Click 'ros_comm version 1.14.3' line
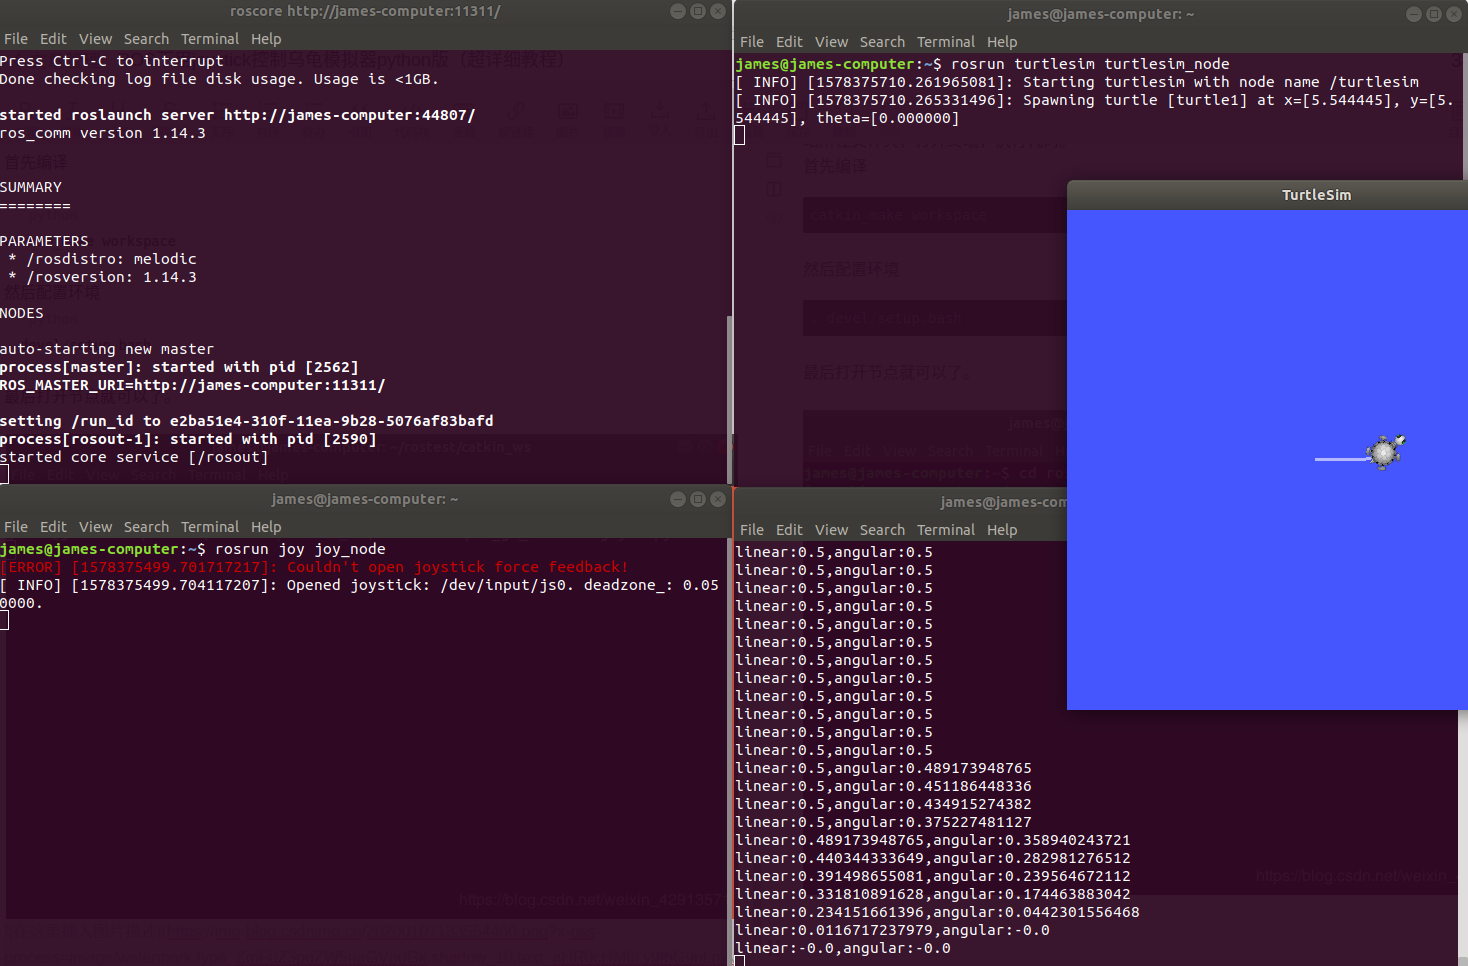The width and height of the screenshot is (1468, 966). (103, 133)
